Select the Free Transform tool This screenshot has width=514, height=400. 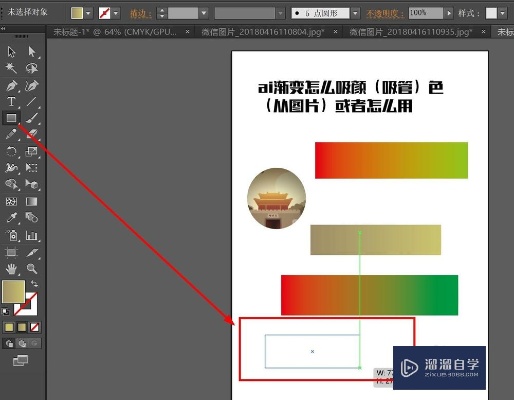(32, 167)
